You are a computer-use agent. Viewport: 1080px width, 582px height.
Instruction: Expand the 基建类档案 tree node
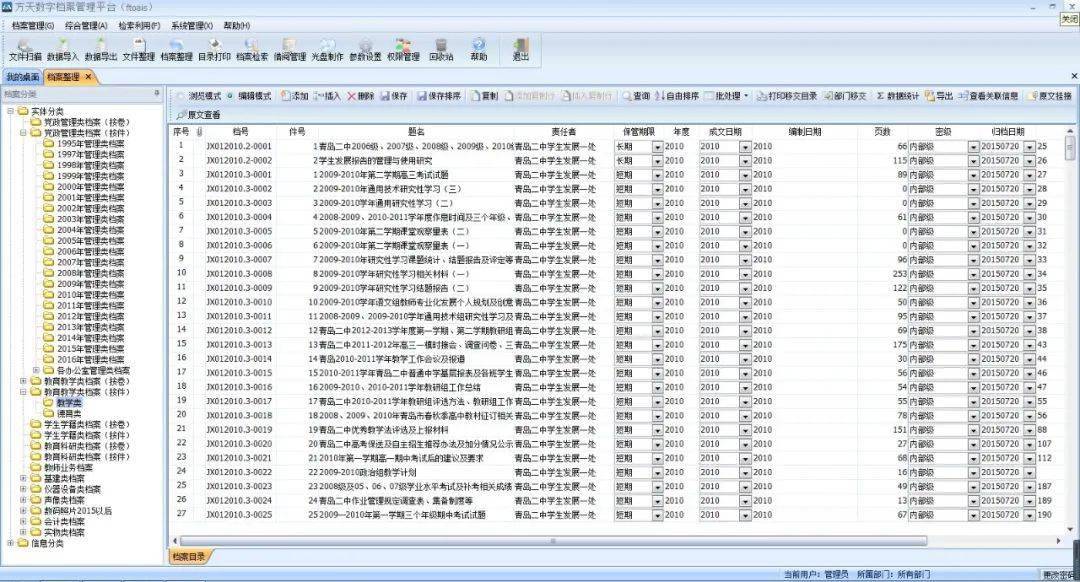[x=23, y=479]
